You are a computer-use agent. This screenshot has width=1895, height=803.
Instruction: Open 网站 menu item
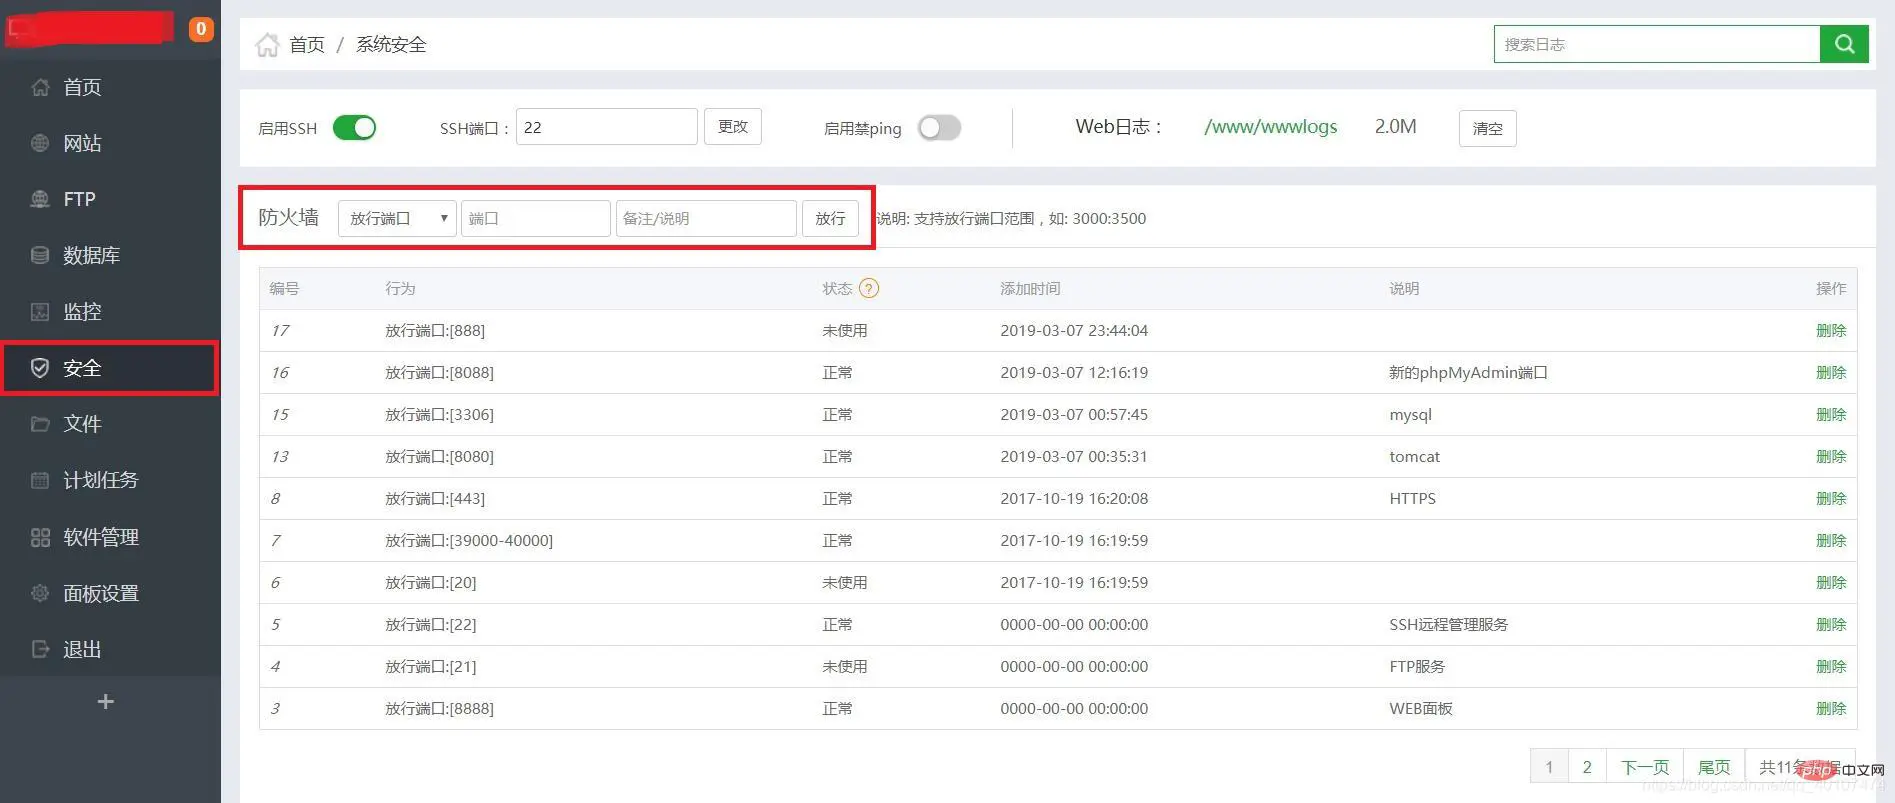(82, 143)
